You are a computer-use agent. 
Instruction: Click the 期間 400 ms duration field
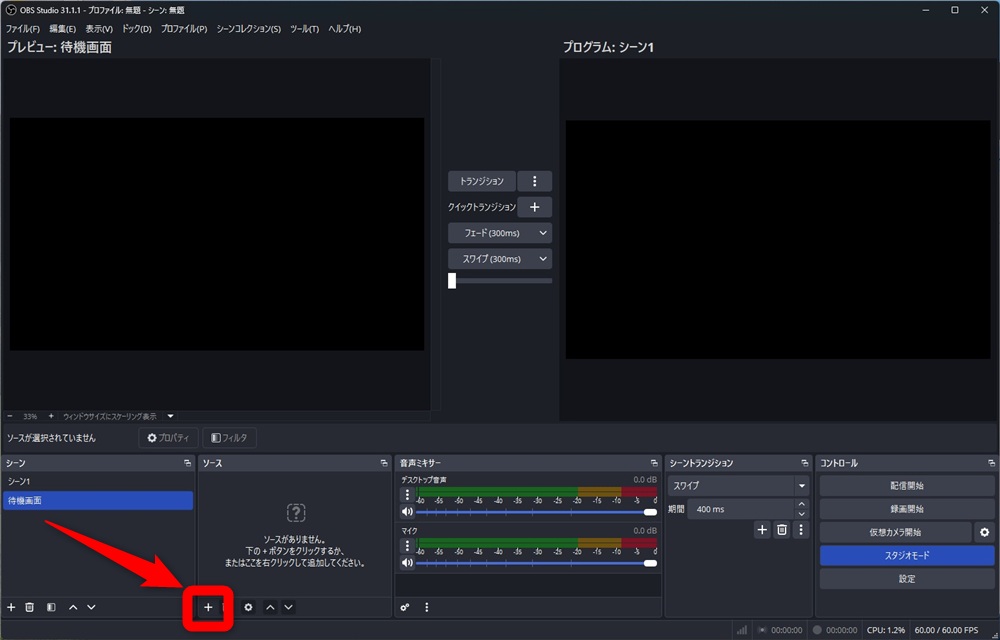740,509
